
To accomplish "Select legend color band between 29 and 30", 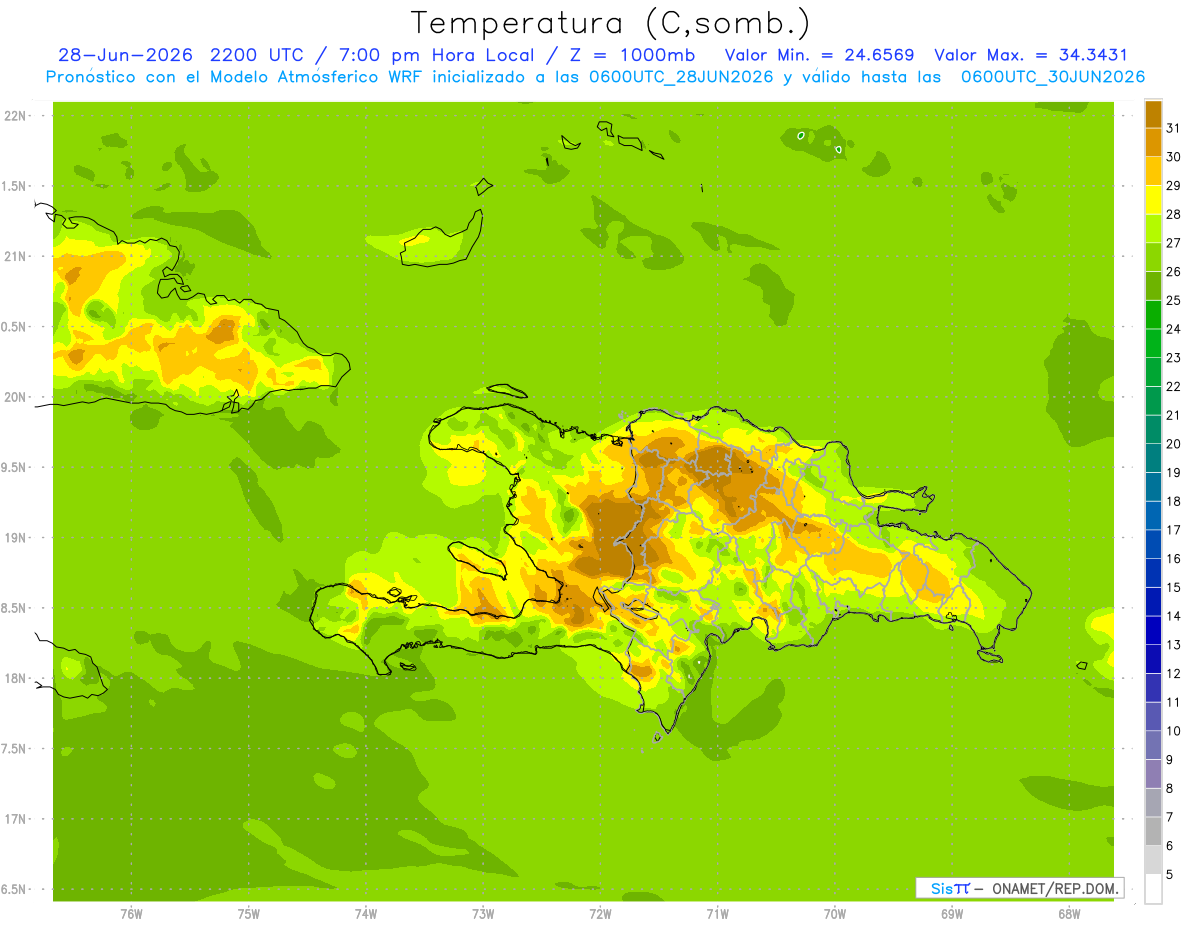I will (1153, 171).
